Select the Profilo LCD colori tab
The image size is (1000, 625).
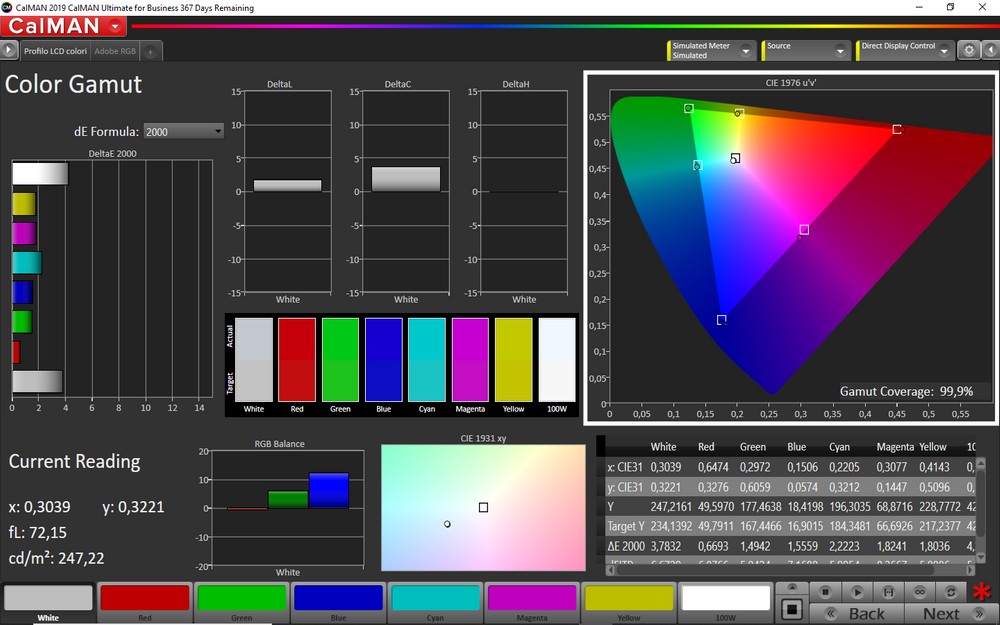tap(55, 51)
